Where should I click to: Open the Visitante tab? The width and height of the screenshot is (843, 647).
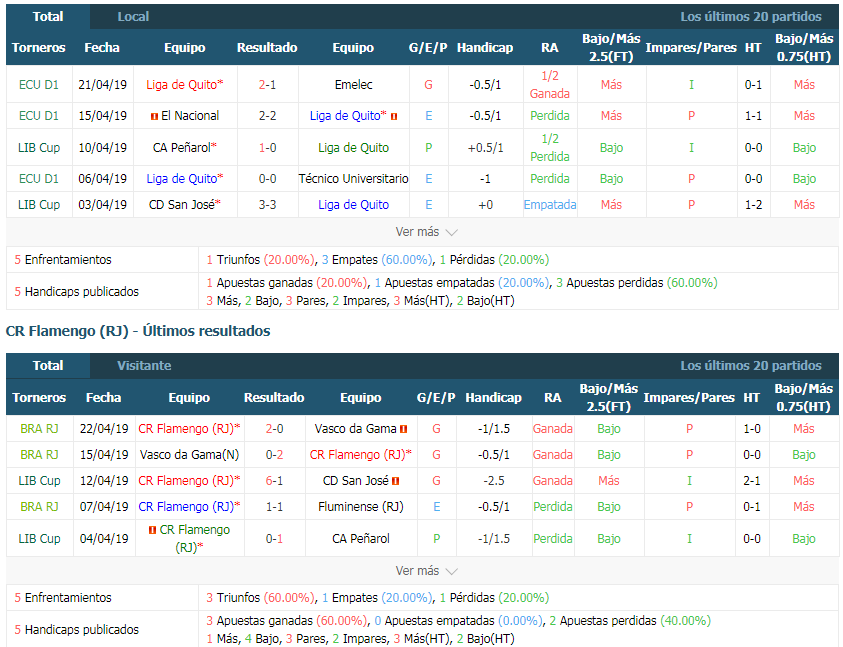pyautogui.click(x=144, y=366)
